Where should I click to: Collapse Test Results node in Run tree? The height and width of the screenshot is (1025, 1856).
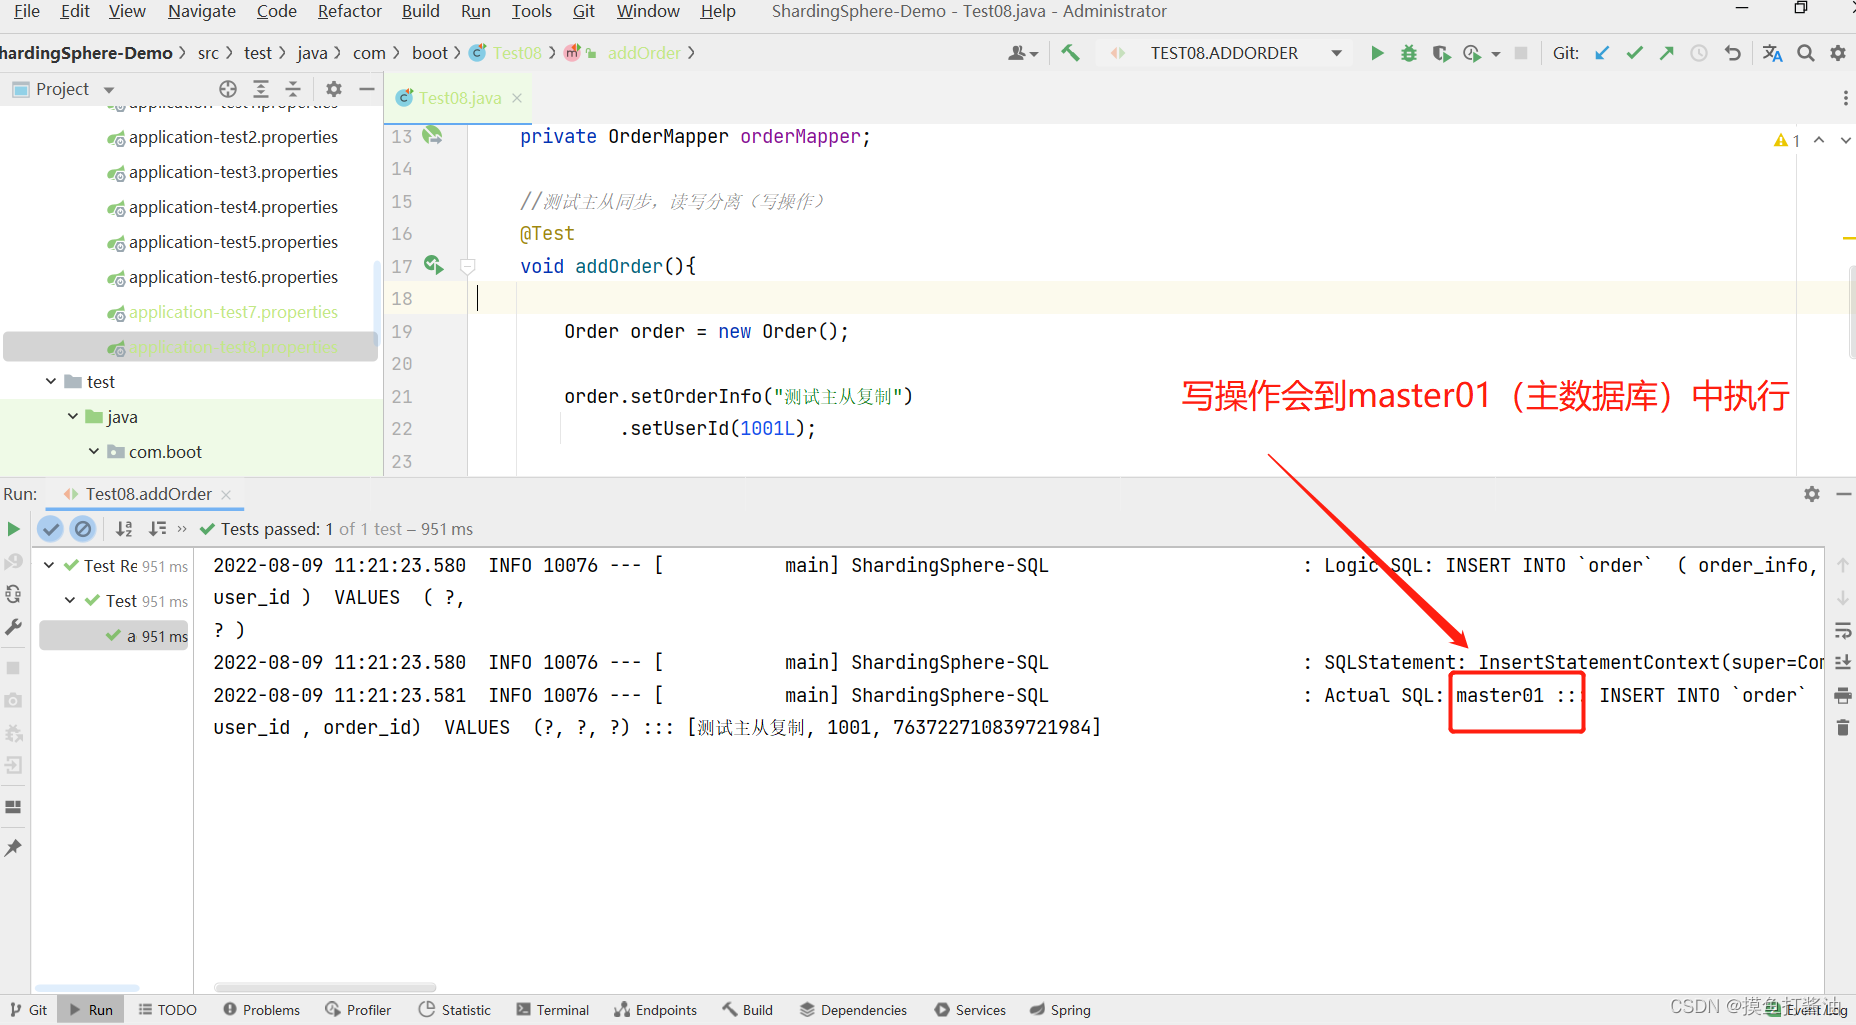coord(49,565)
